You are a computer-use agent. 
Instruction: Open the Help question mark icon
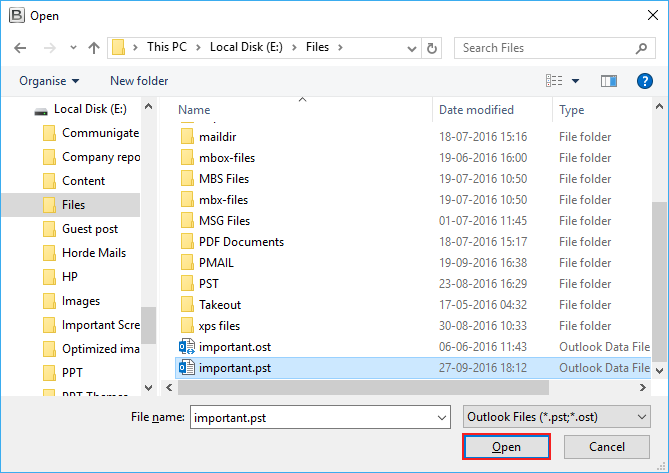[x=645, y=81]
